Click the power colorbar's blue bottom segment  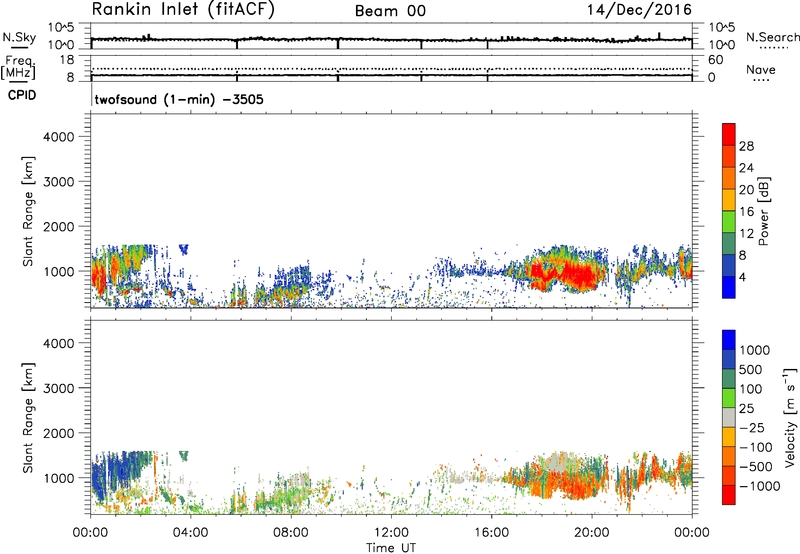pyautogui.click(x=729, y=287)
